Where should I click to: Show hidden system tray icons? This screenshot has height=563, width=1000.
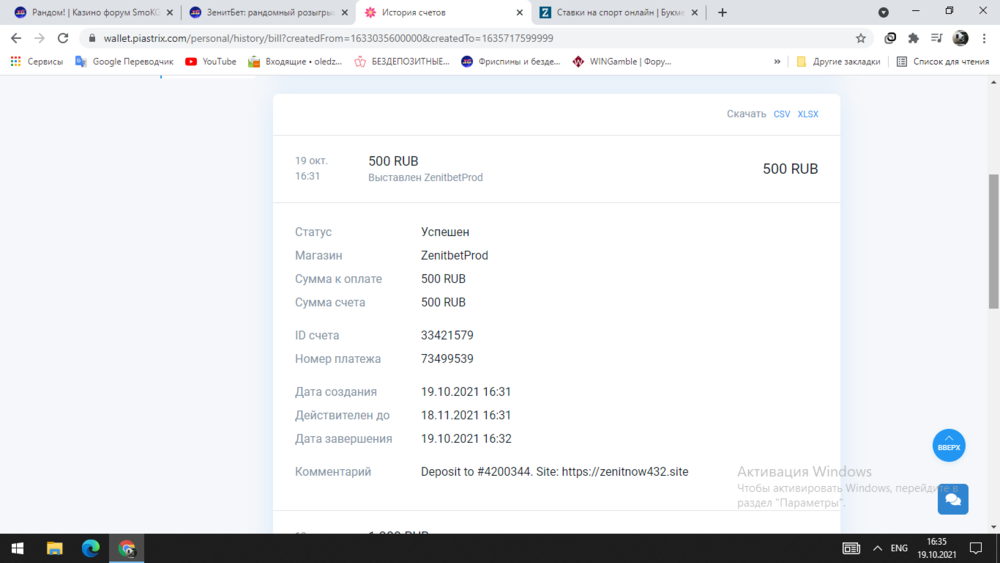pos(878,548)
